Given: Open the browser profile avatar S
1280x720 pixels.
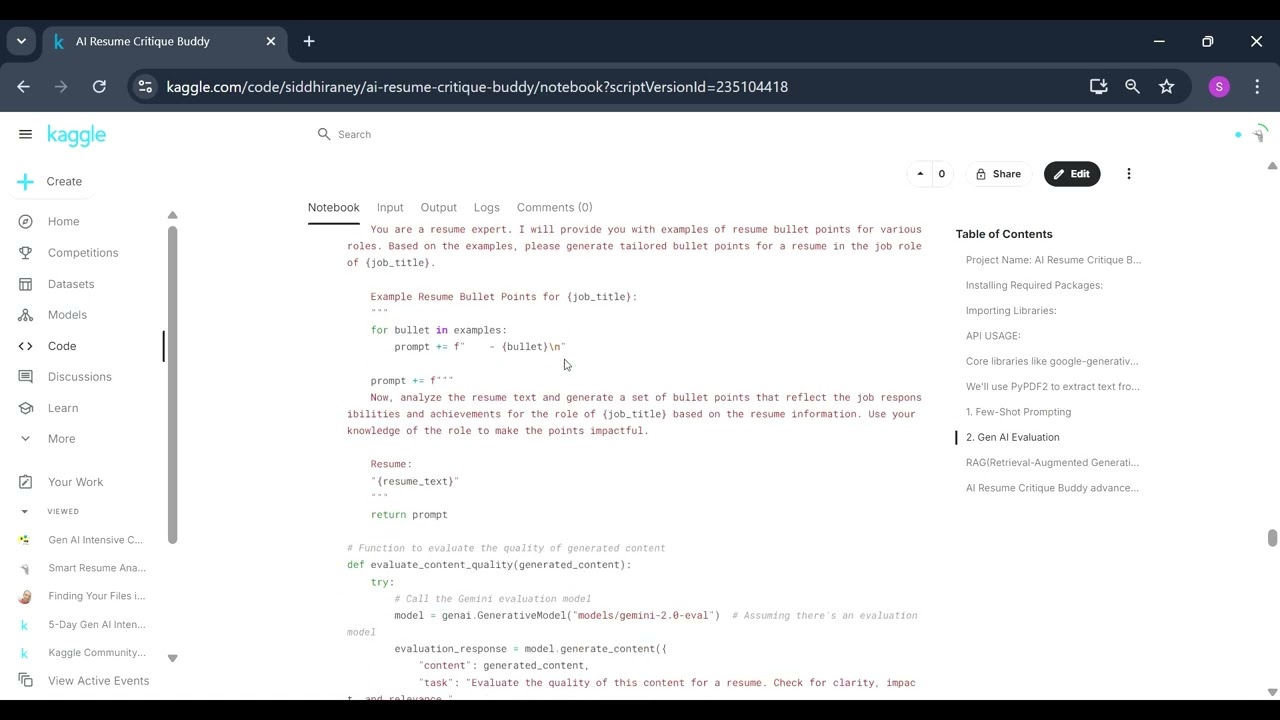Looking at the screenshot, I should click(1219, 87).
